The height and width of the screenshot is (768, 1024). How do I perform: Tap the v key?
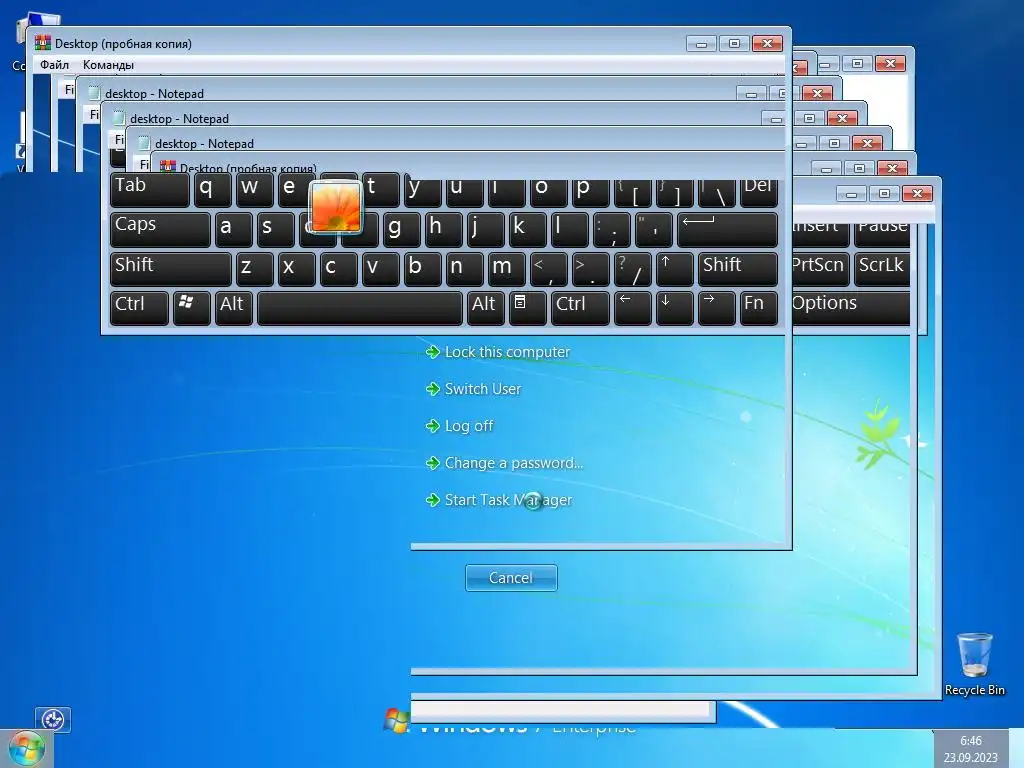pos(380,269)
